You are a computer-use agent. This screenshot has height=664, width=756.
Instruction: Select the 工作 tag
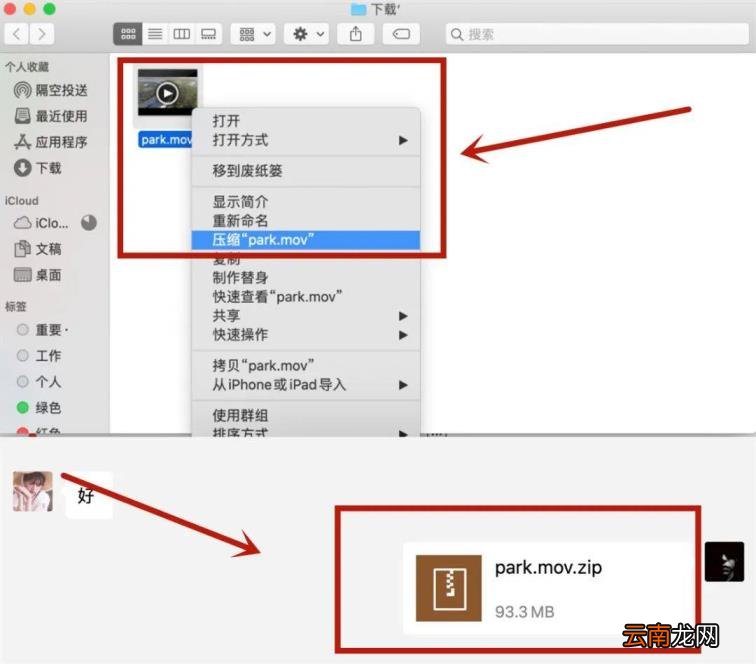pyautogui.click(x=39, y=356)
